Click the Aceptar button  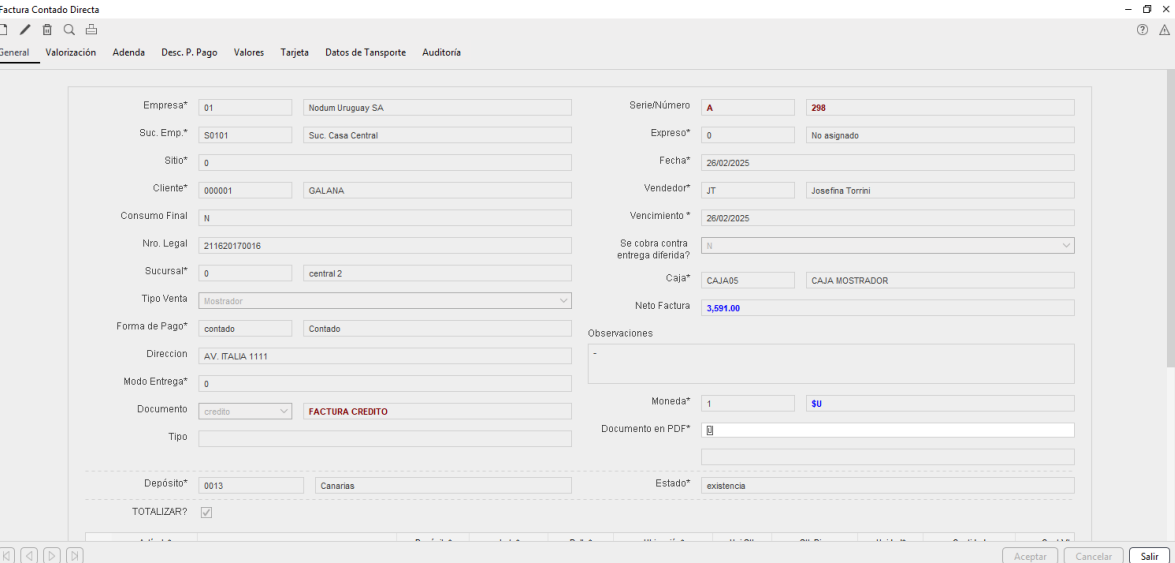coord(1030,556)
